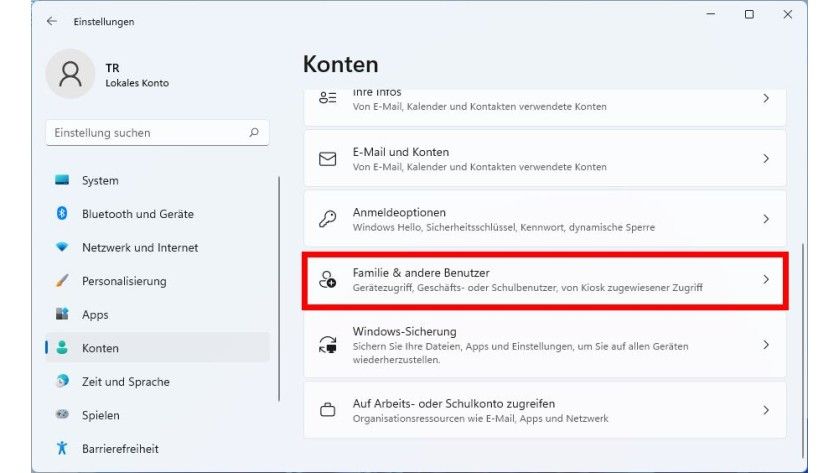The width and height of the screenshot is (840, 473).
Task: Click the magnifier icon in the search box
Action: click(254, 132)
